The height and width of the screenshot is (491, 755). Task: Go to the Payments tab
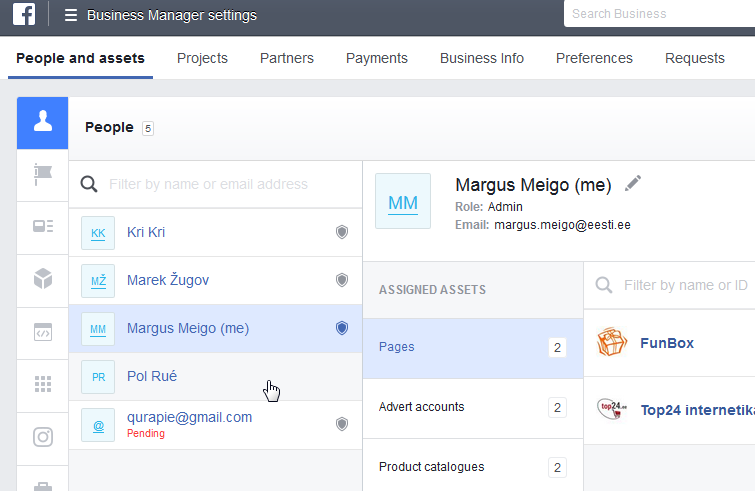point(376,58)
